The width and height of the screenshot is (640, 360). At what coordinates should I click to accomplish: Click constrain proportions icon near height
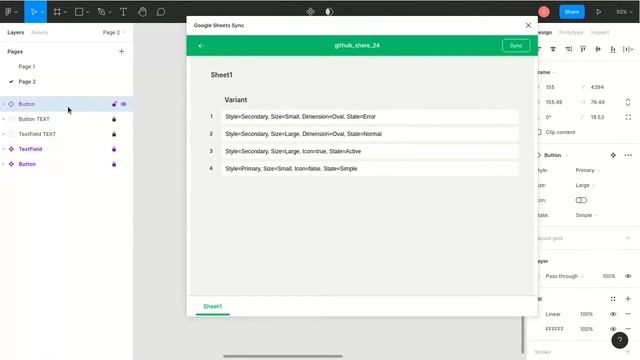coord(628,102)
